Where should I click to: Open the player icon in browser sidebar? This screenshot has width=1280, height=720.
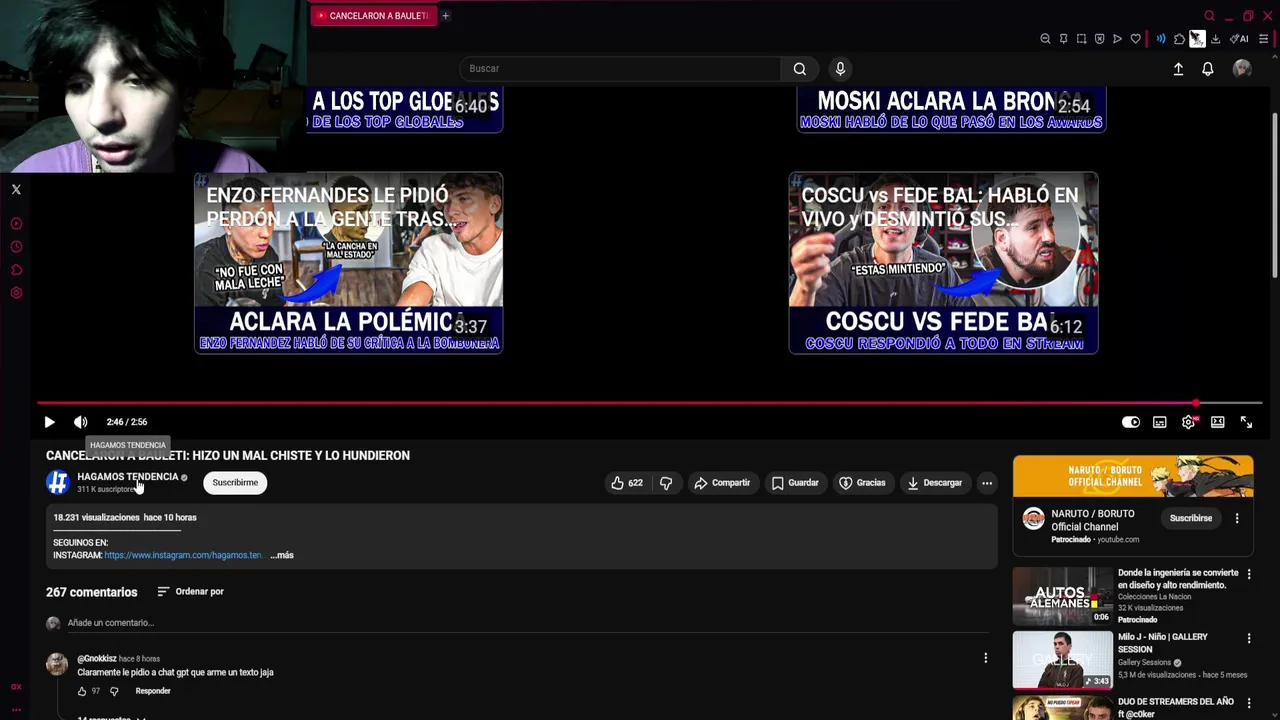coord(16,224)
